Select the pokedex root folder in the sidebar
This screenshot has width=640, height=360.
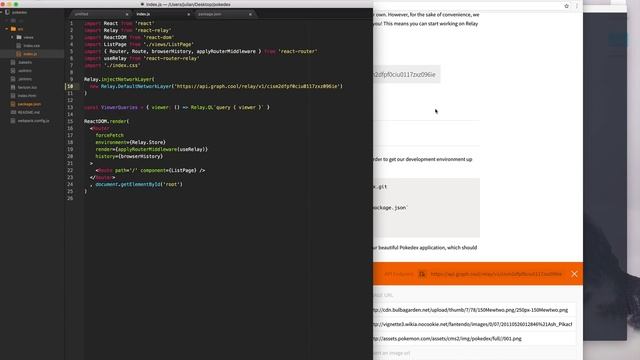tap(19, 12)
